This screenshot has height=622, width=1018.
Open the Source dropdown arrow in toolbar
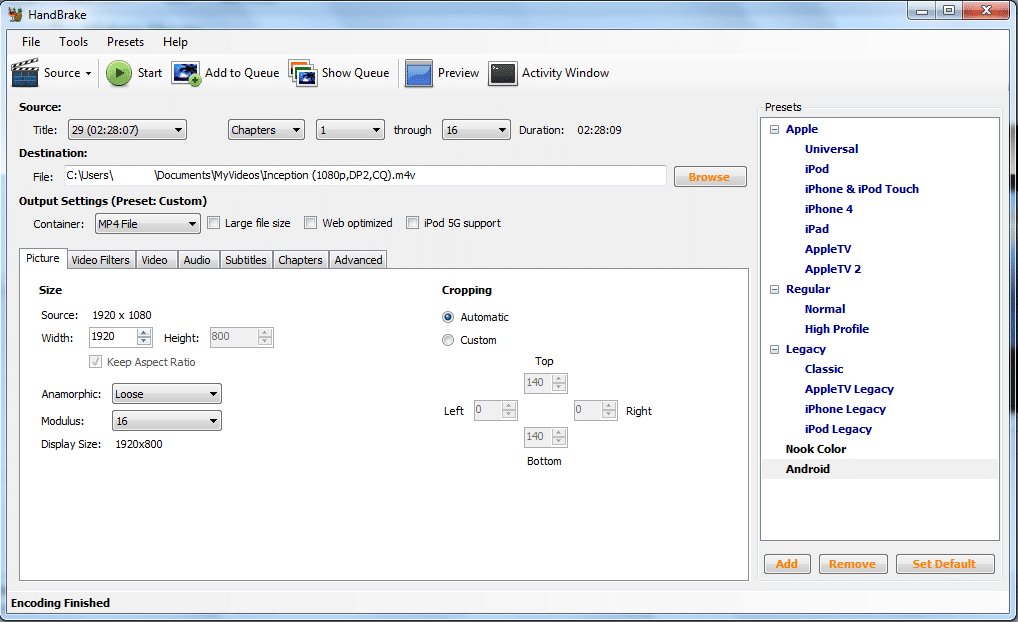click(x=88, y=73)
